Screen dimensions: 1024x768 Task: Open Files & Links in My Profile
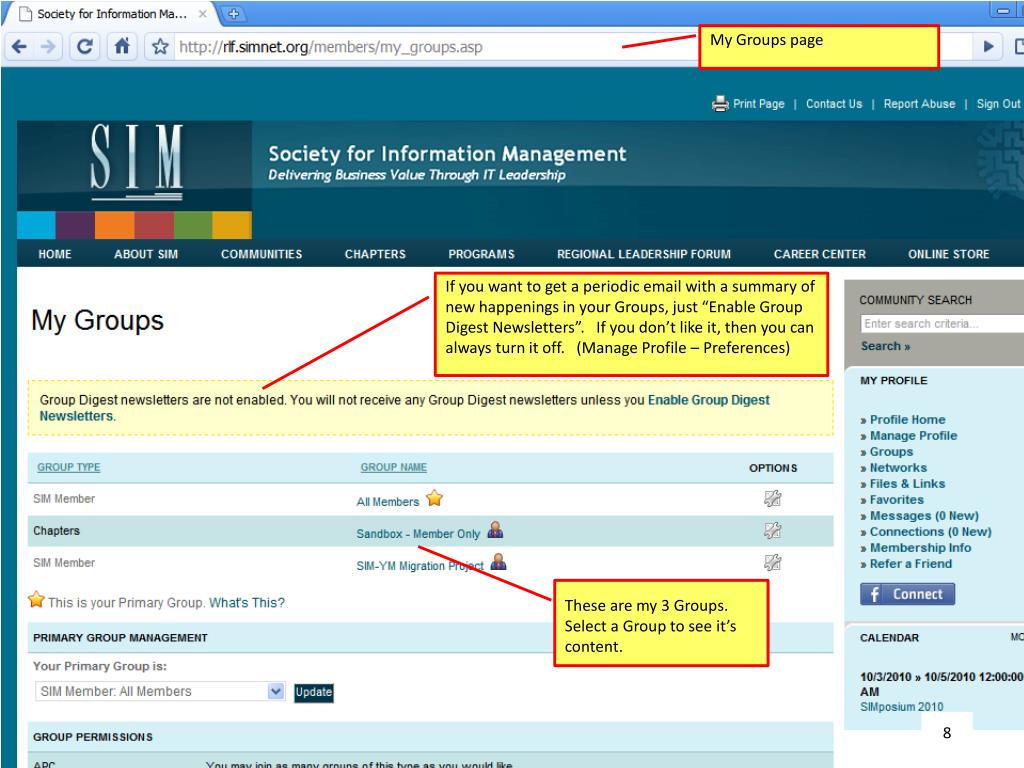[907, 484]
